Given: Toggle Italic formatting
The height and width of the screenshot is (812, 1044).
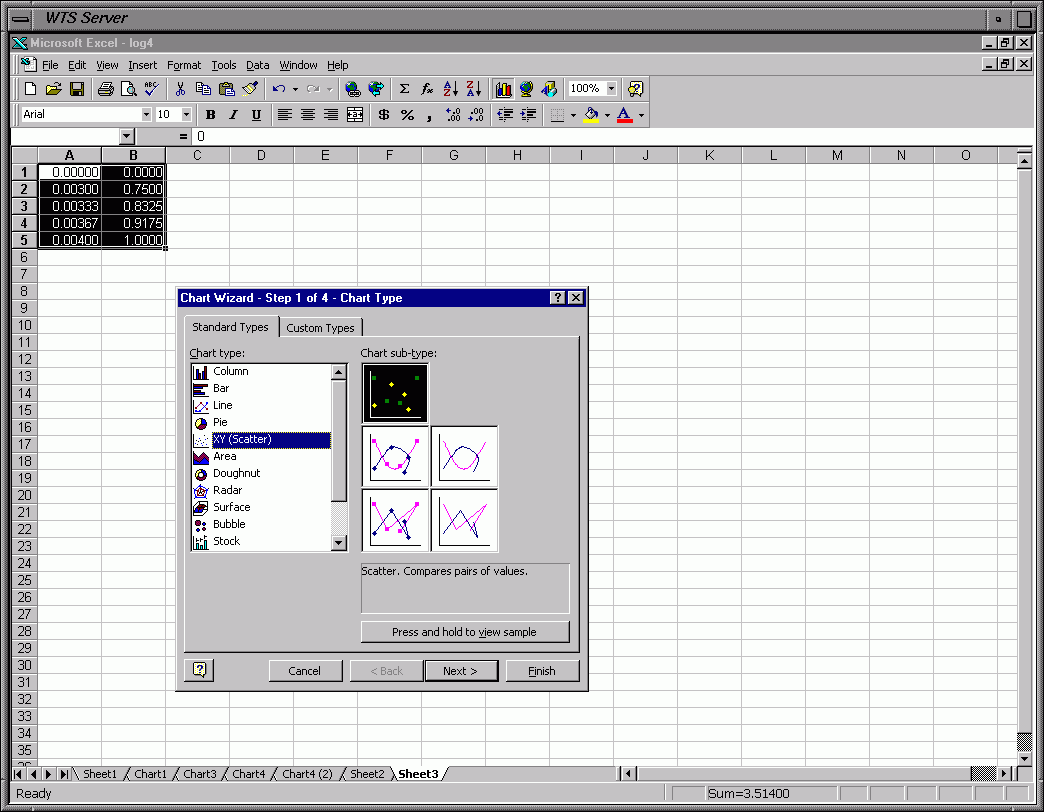Looking at the screenshot, I should tap(233, 115).
